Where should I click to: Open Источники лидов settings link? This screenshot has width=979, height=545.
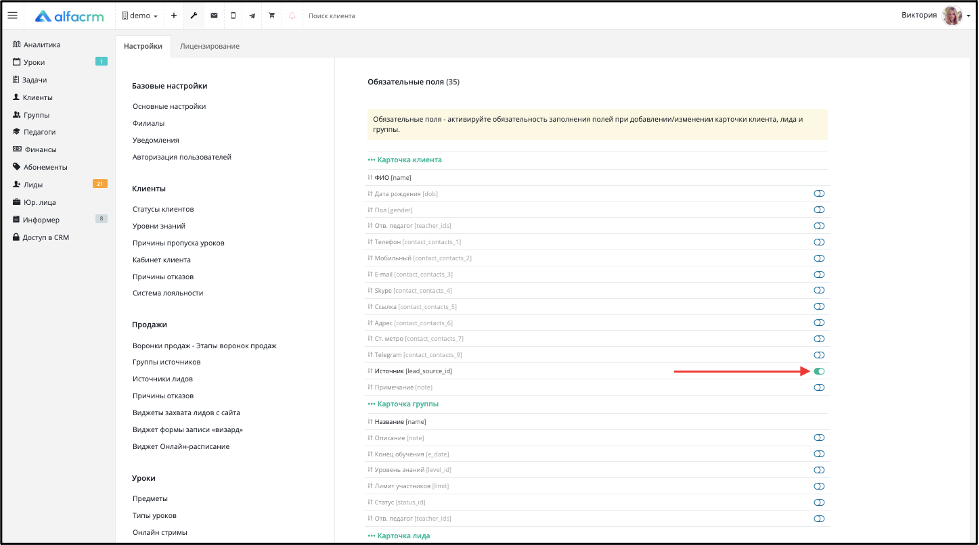[162, 379]
